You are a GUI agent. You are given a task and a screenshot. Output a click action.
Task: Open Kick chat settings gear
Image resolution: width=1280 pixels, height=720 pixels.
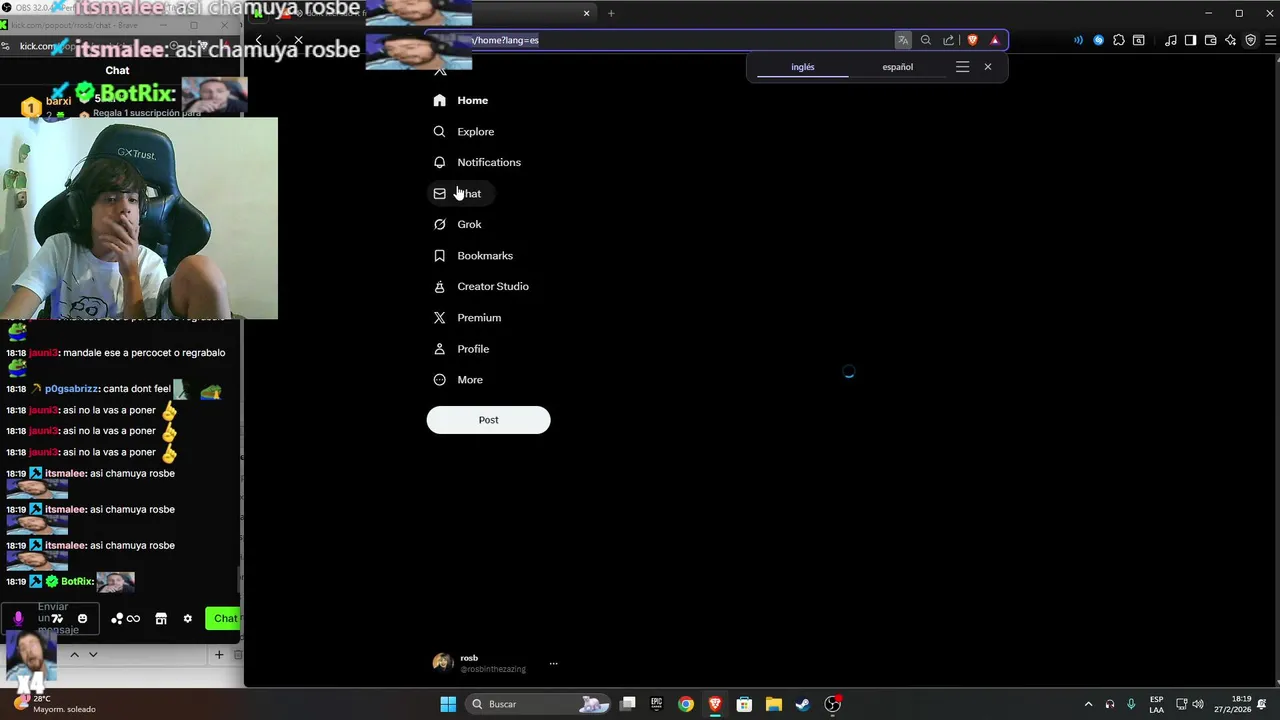coord(187,618)
